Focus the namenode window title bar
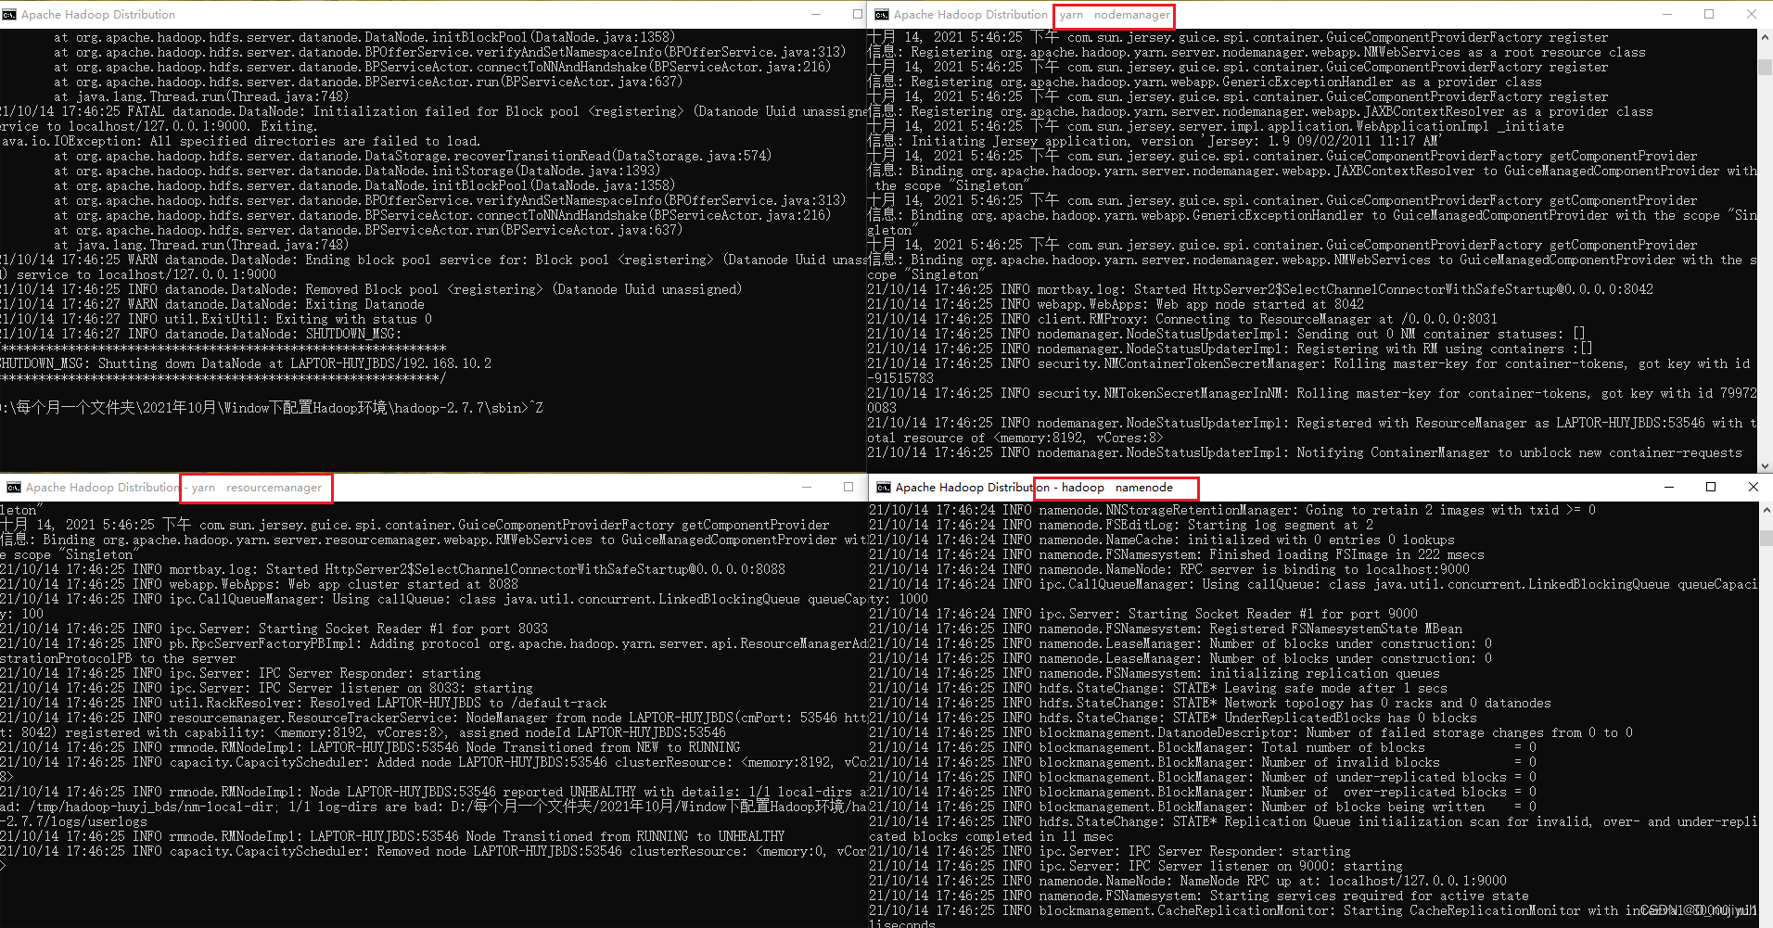The height and width of the screenshot is (928, 1773). [x=1400, y=488]
